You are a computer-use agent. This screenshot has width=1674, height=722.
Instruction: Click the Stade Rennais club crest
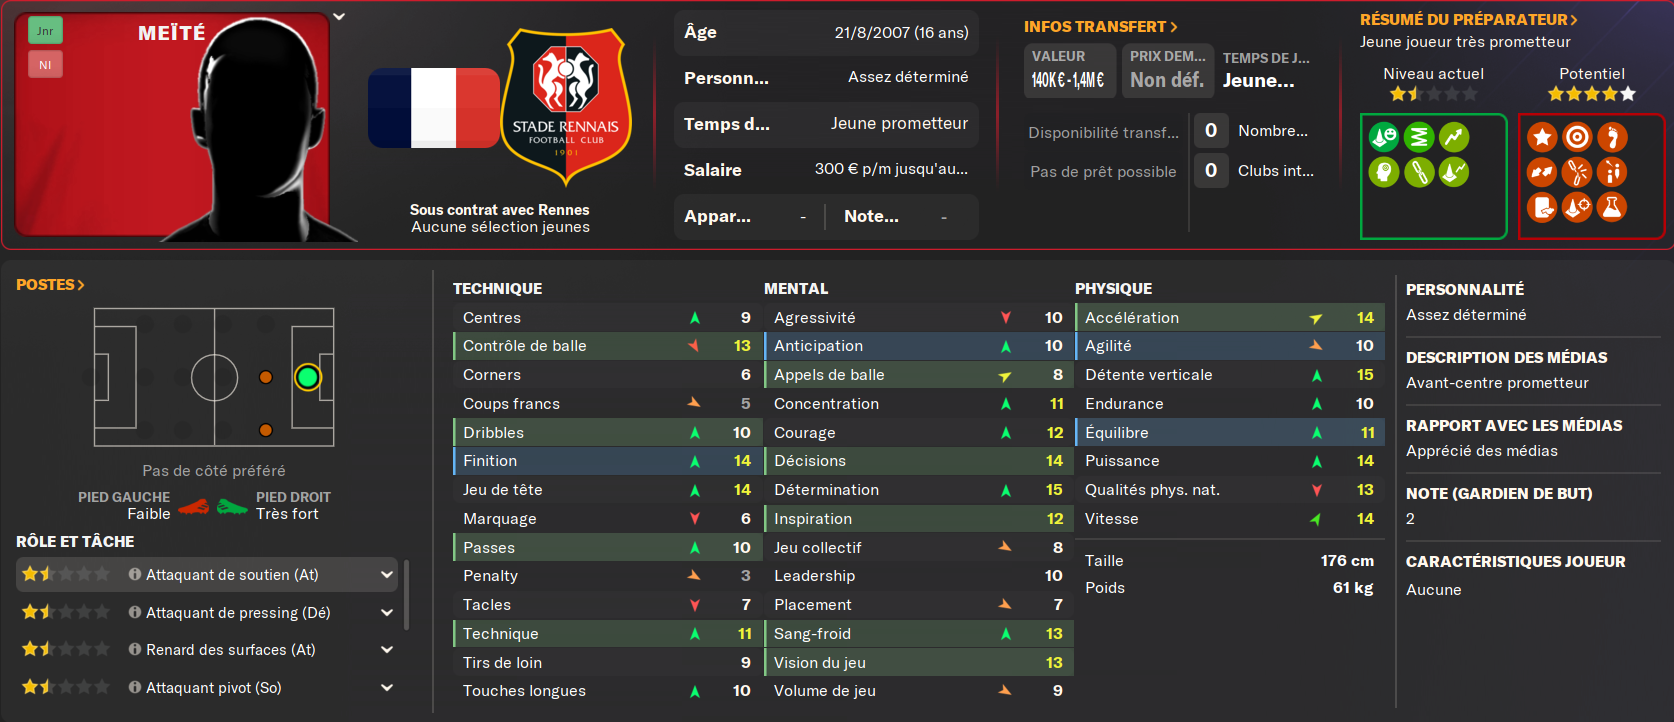(566, 106)
